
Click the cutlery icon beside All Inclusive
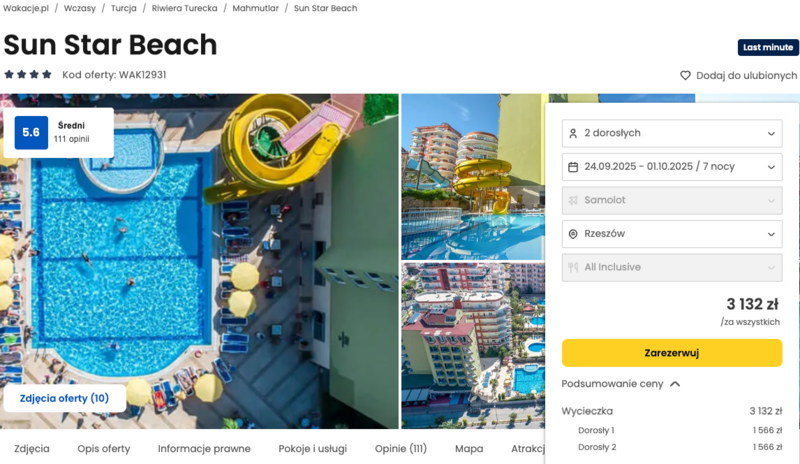point(573,267)
